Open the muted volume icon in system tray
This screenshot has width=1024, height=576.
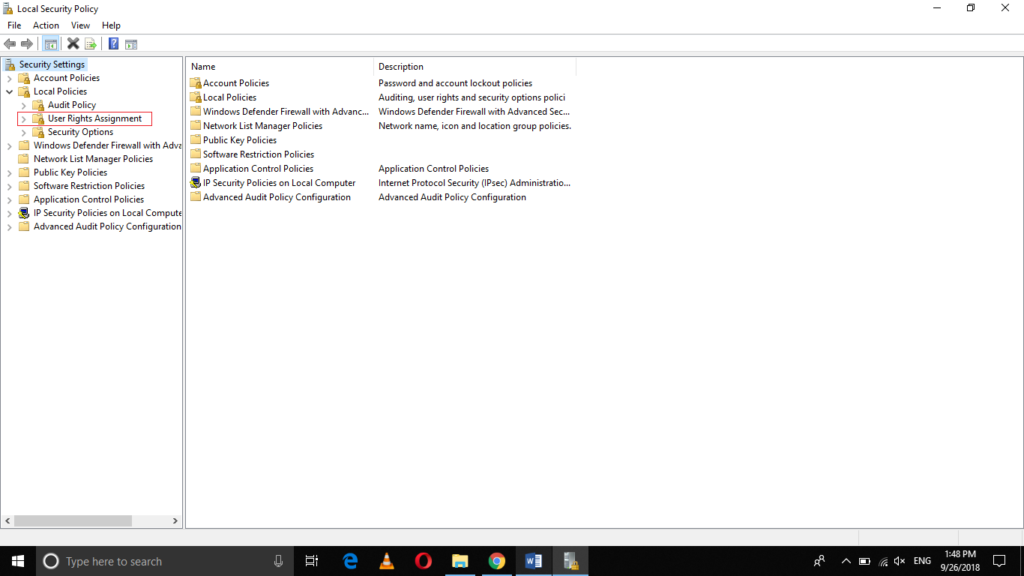(x=899, y=561)
